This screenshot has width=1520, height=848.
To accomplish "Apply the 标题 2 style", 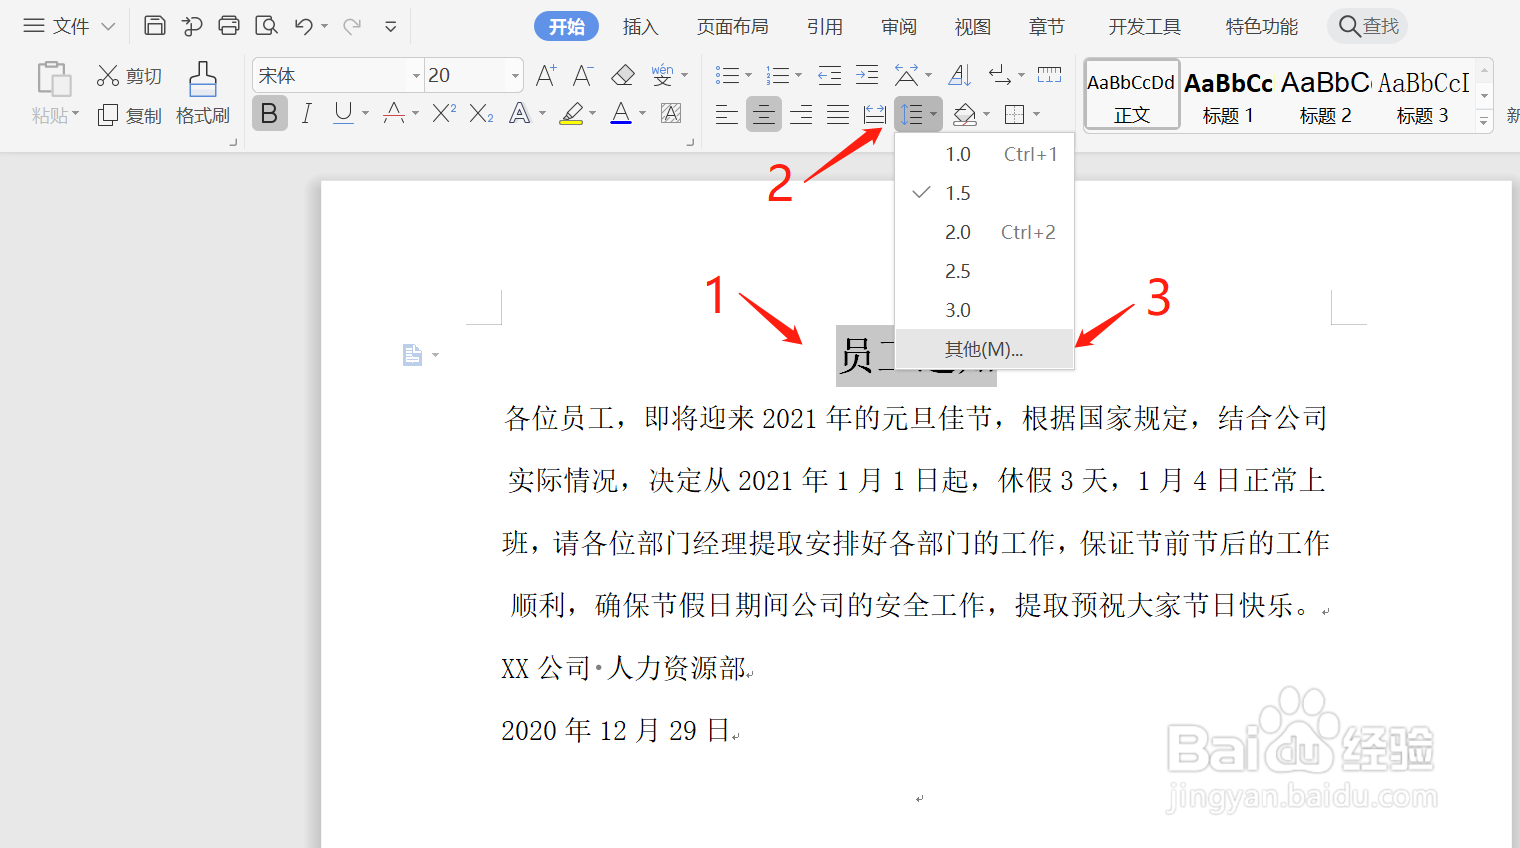I will (1325, 94).
